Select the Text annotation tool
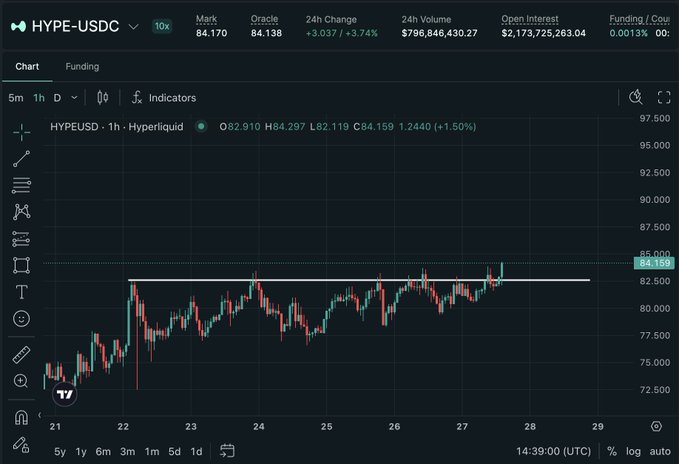 point(21,292)
